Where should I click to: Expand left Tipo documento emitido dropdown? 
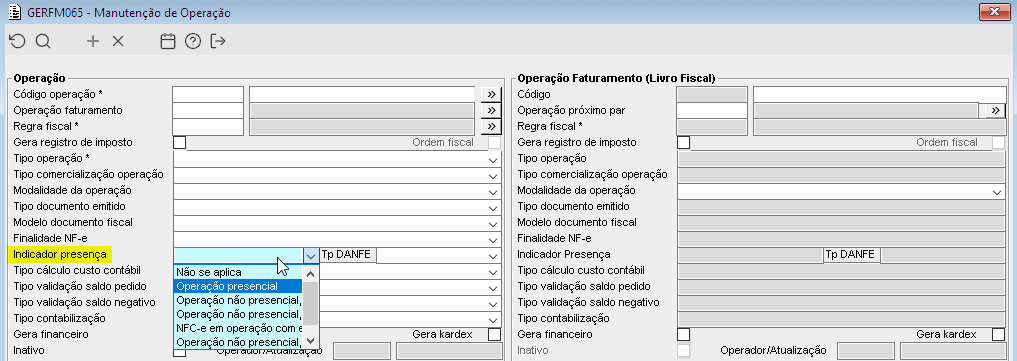(494, 207)
